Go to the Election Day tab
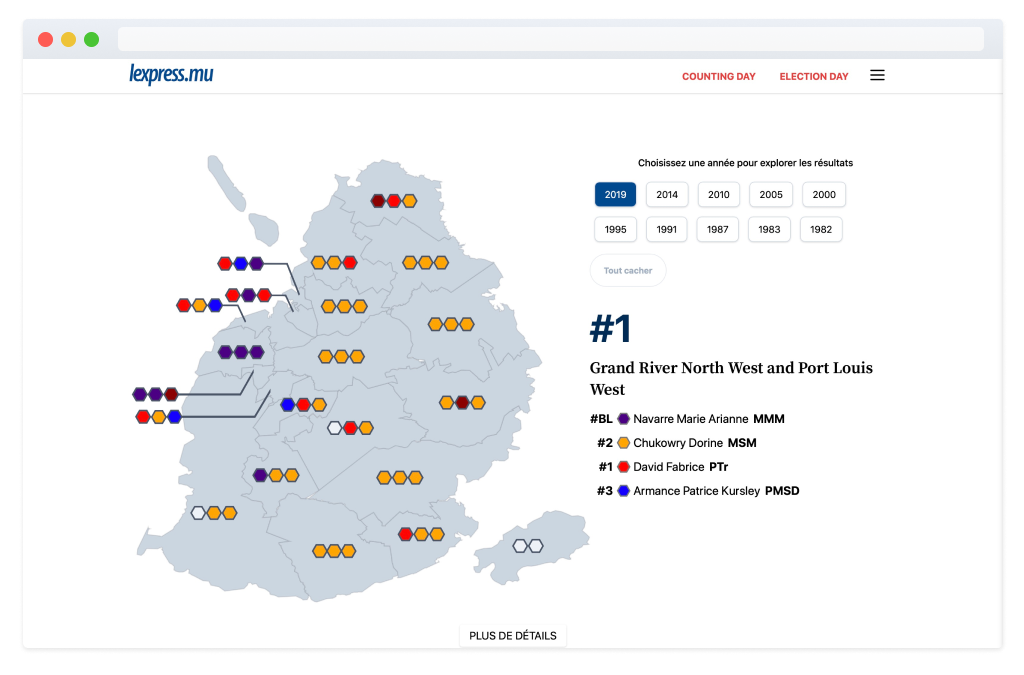This screenshot has width=1024, height=675. tap(813, 77)
